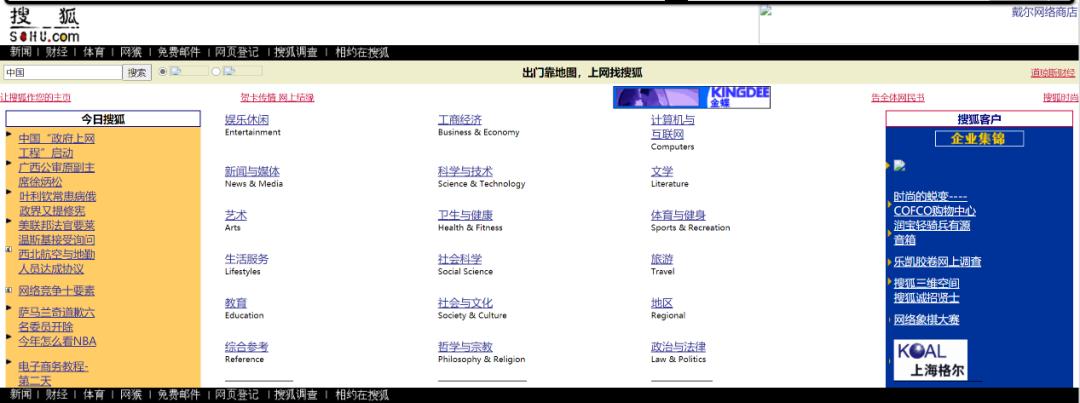The height and width of the screenshot is (403, 1080).
Task: Click the Sohu.com logo
Action: 45,25
